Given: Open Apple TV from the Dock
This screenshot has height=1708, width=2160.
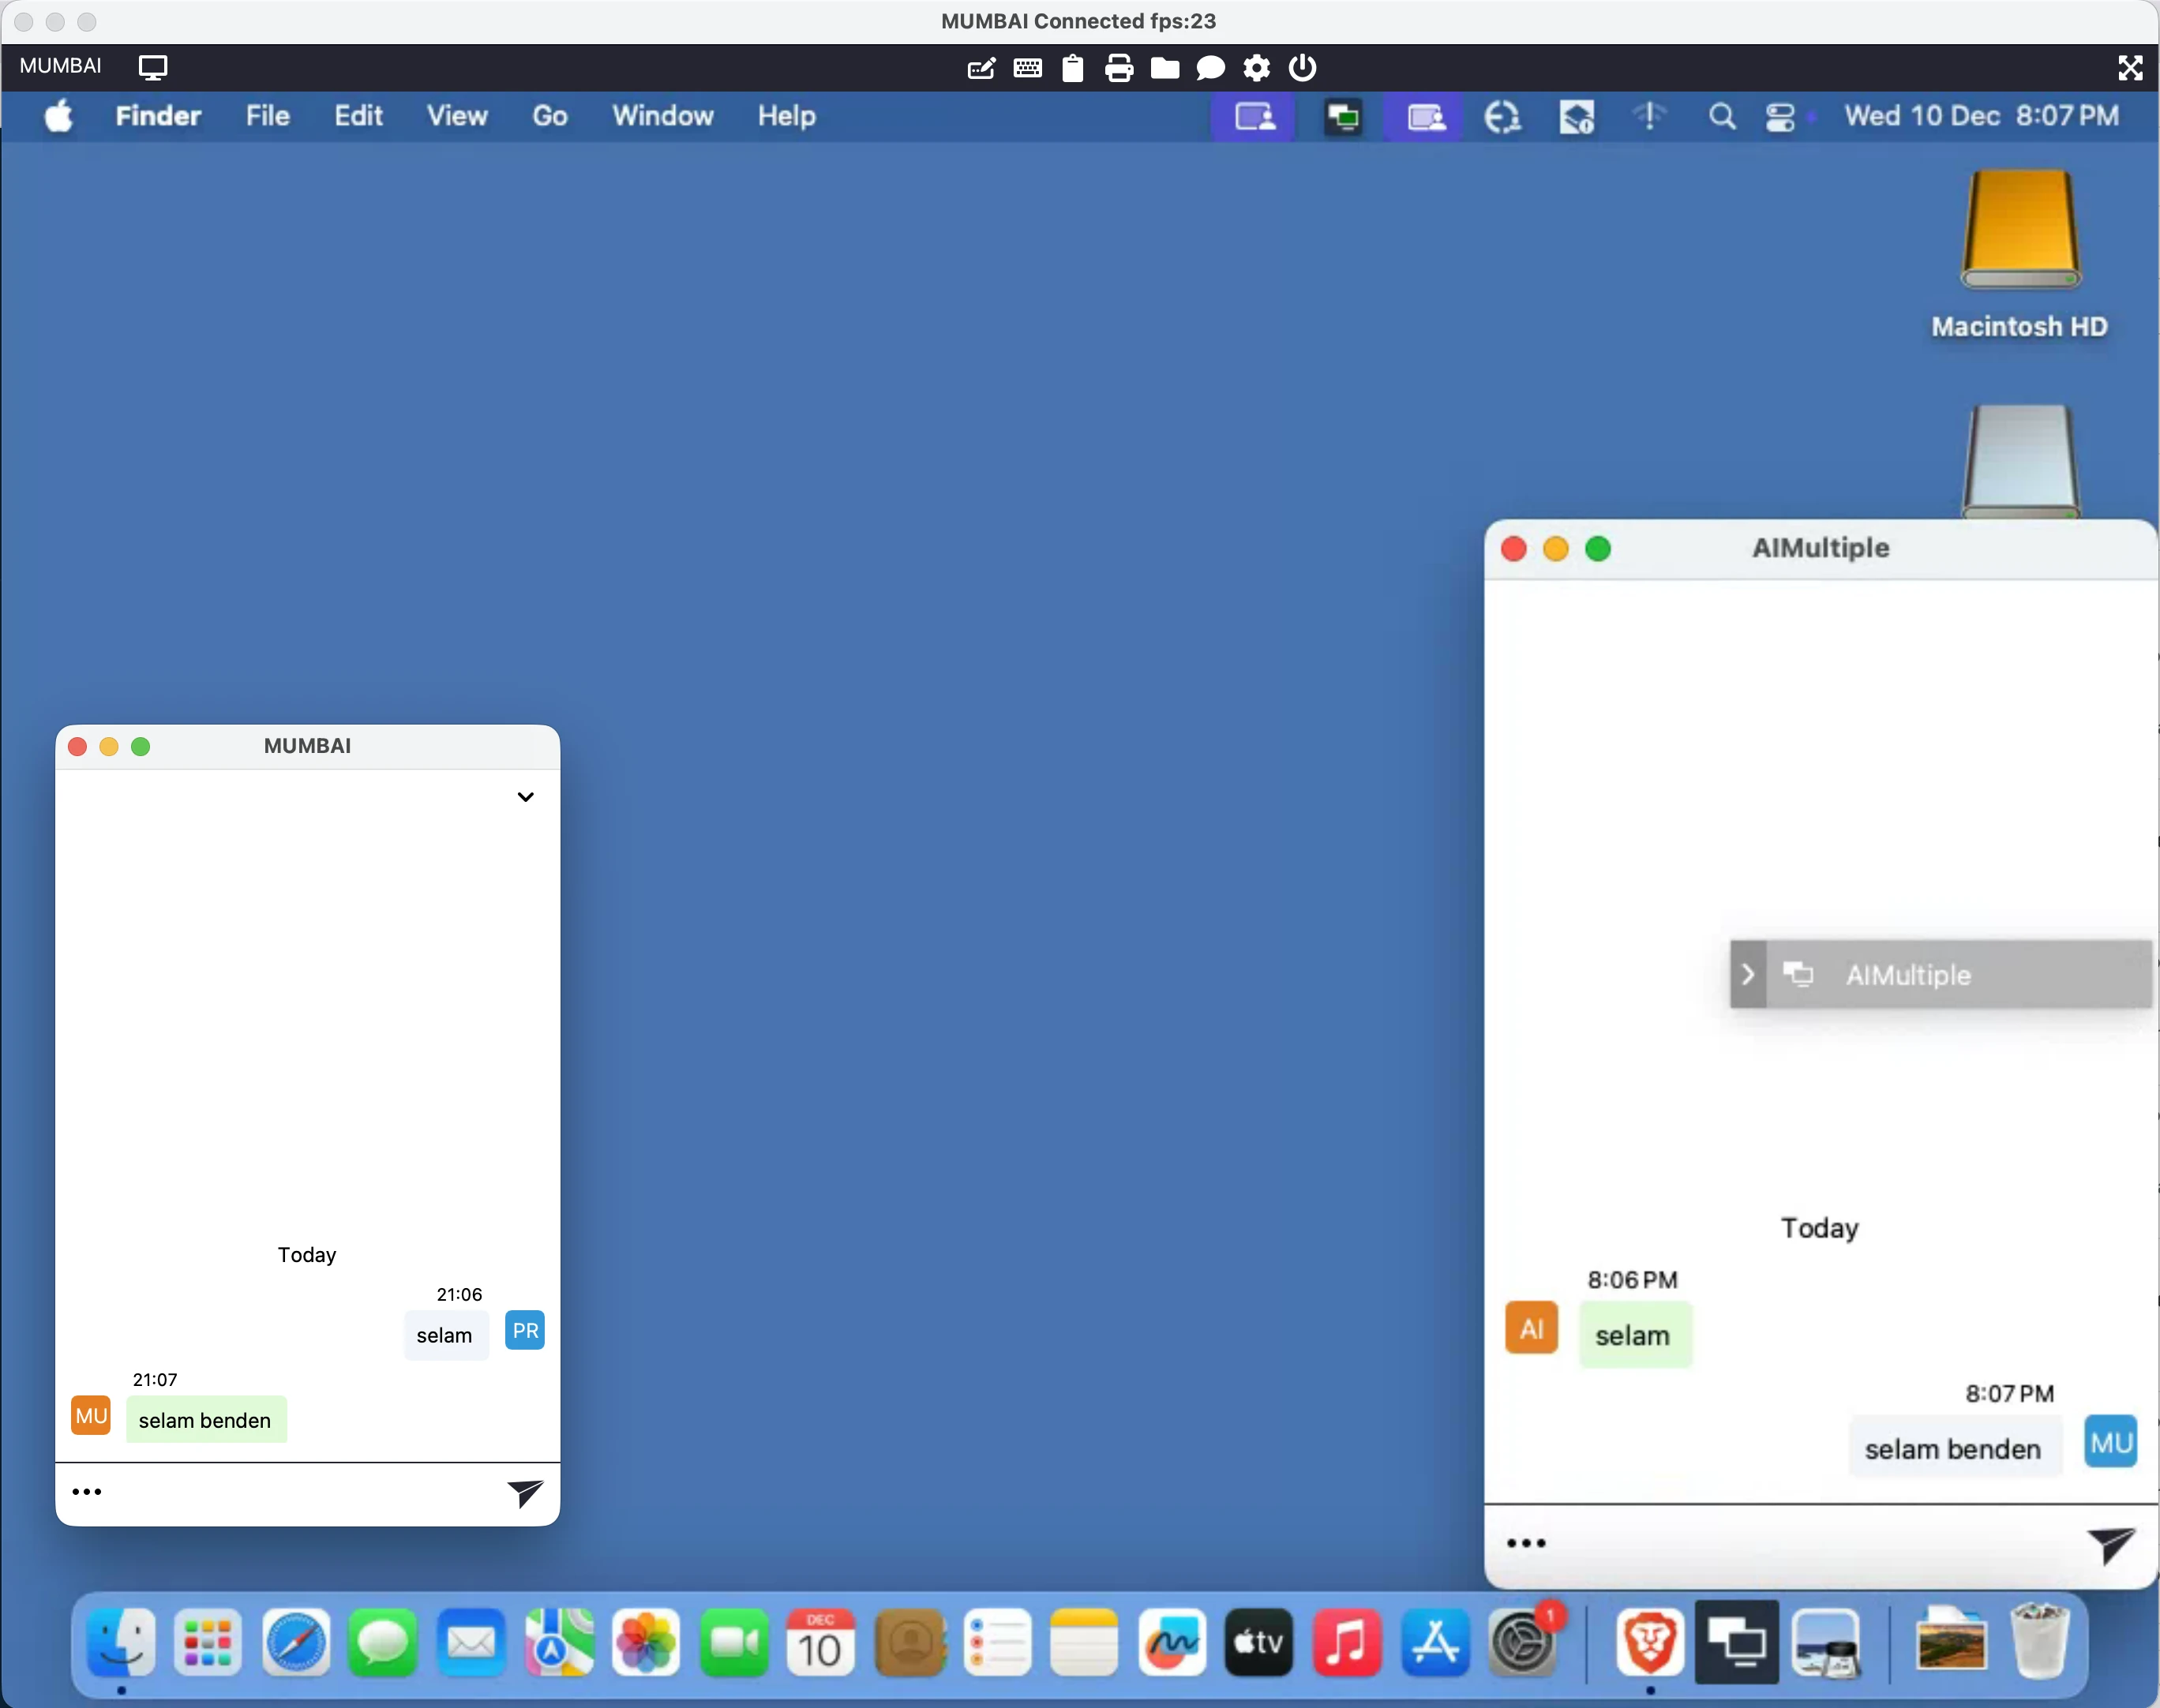Looking at the screenshot, I should pyautogui.click(x=1259, y=1642).
